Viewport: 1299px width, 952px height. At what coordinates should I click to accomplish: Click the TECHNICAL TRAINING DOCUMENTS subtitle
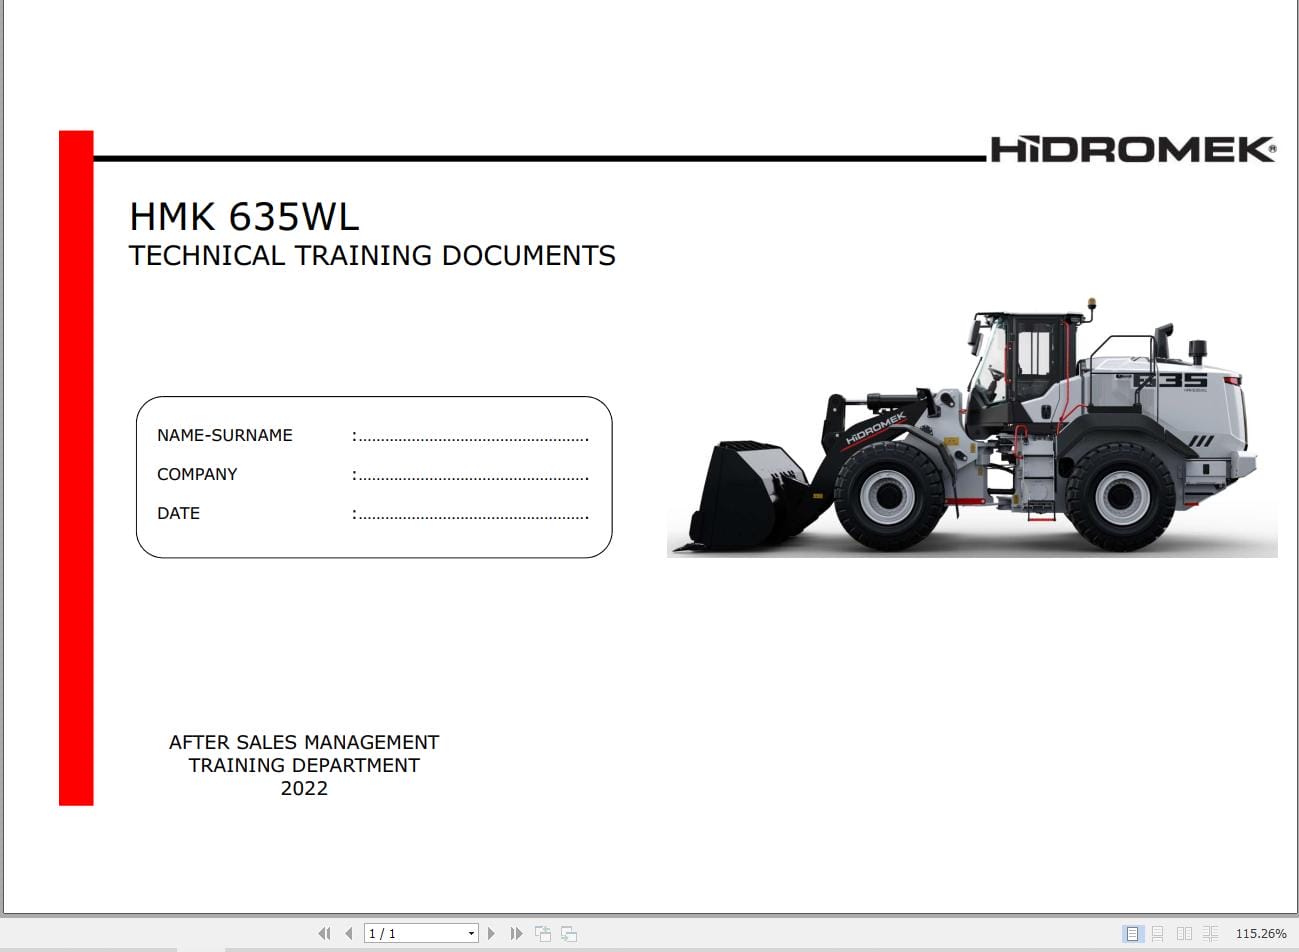(x=372, y=256)
